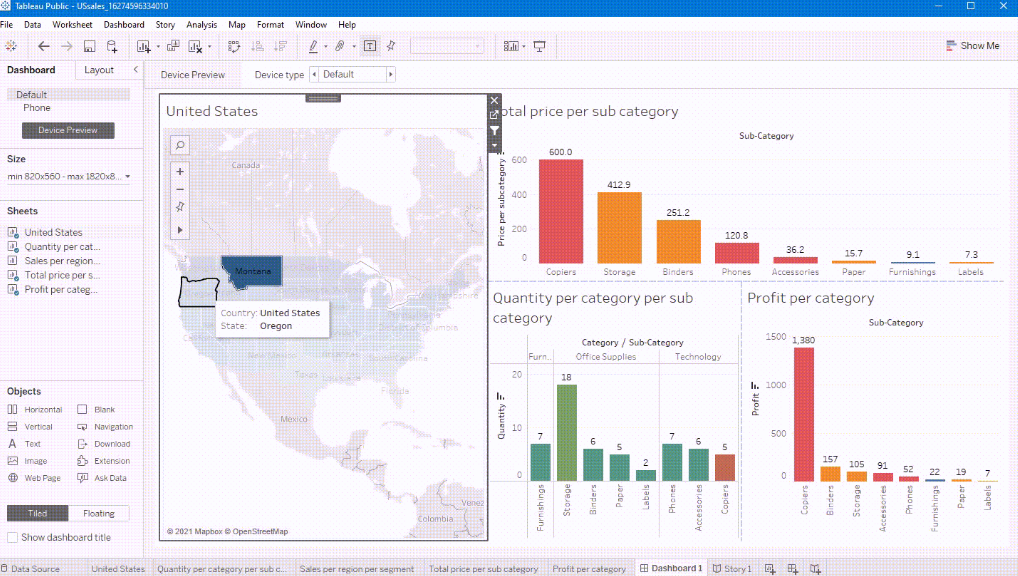Zoom in on the map with plus

click(180, 171)
